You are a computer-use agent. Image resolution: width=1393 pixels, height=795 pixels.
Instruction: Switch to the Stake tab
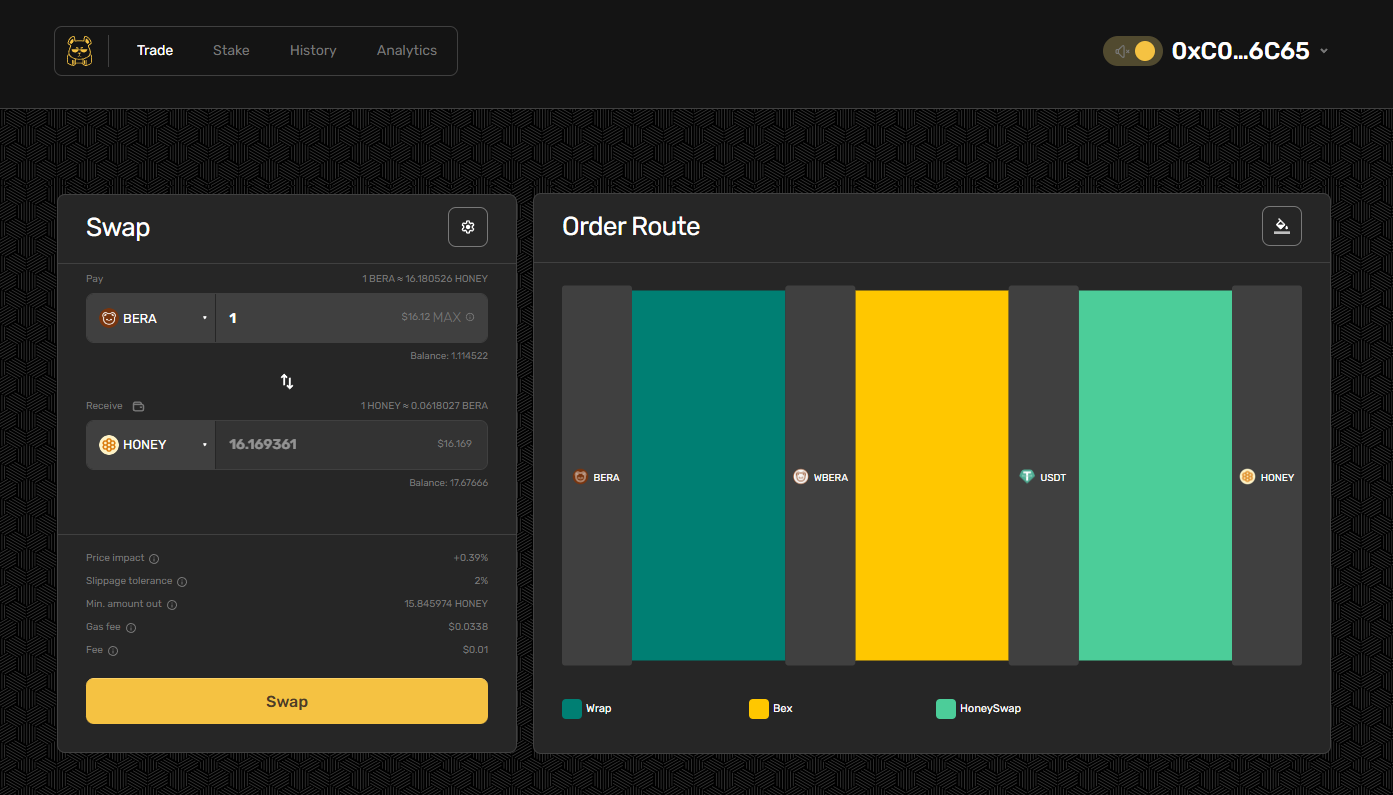(x=231, y=50)
